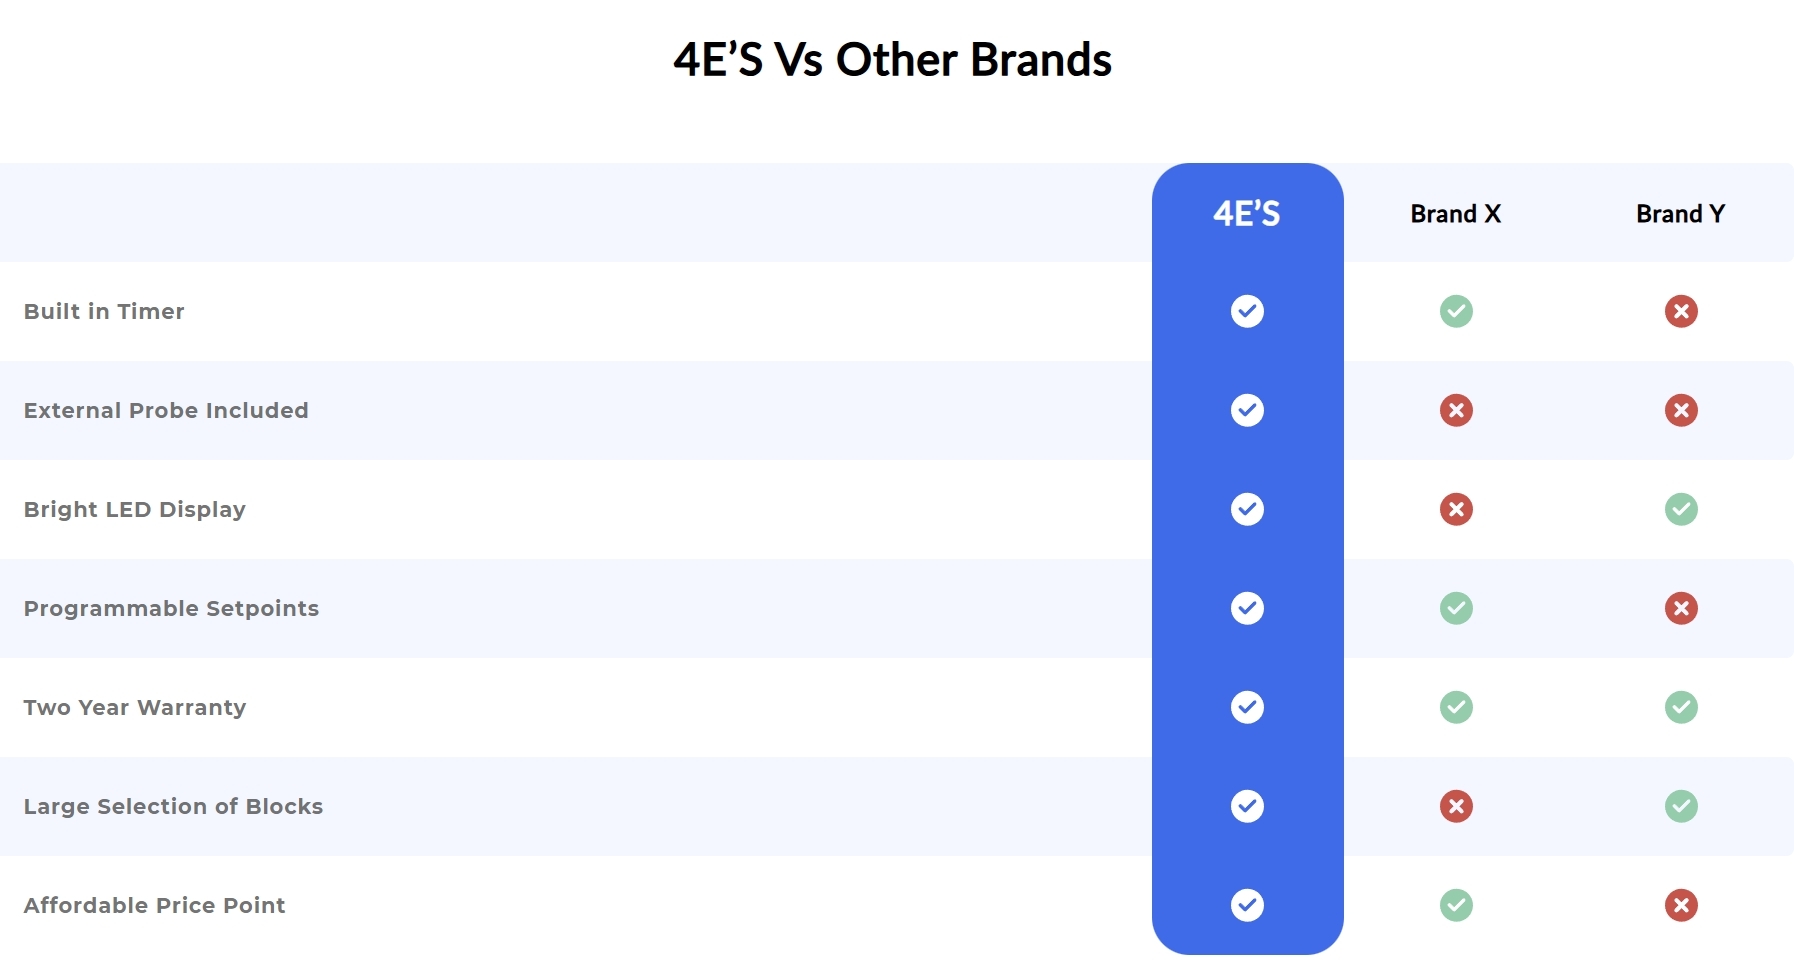Click Brand X red cross for Large Selection of Blocks
This screenshot has height=963, width=1794.
1456,806
